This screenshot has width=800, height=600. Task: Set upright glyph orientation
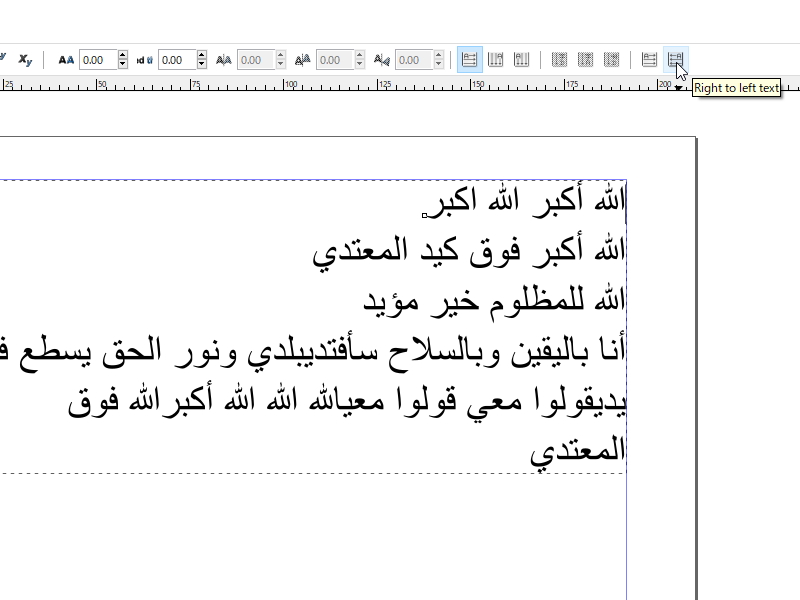point(585,60)
